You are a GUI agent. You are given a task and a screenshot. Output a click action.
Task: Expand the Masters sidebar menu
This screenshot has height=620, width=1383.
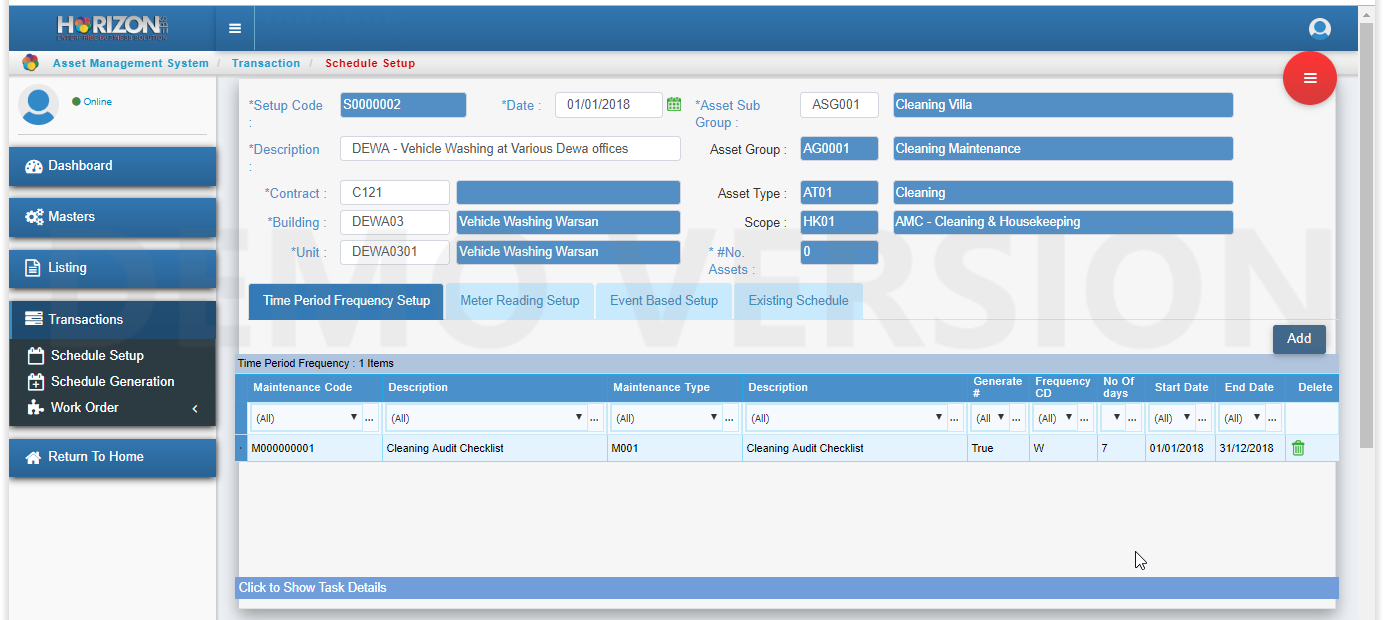tap(113, 217)
